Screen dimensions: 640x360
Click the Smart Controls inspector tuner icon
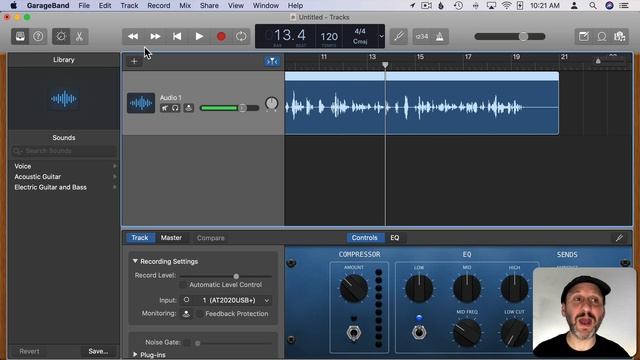pyautogui.click(x=619, y=238)
